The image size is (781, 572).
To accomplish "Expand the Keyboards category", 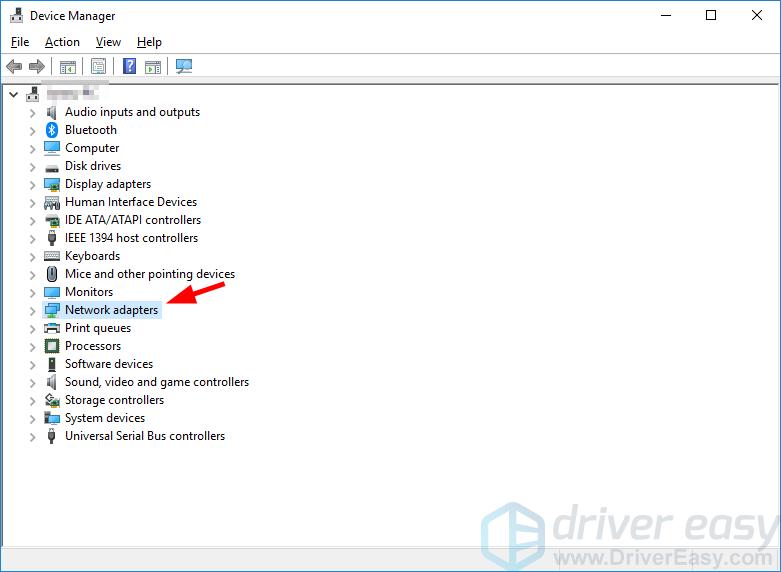I will tap(33, 257).
